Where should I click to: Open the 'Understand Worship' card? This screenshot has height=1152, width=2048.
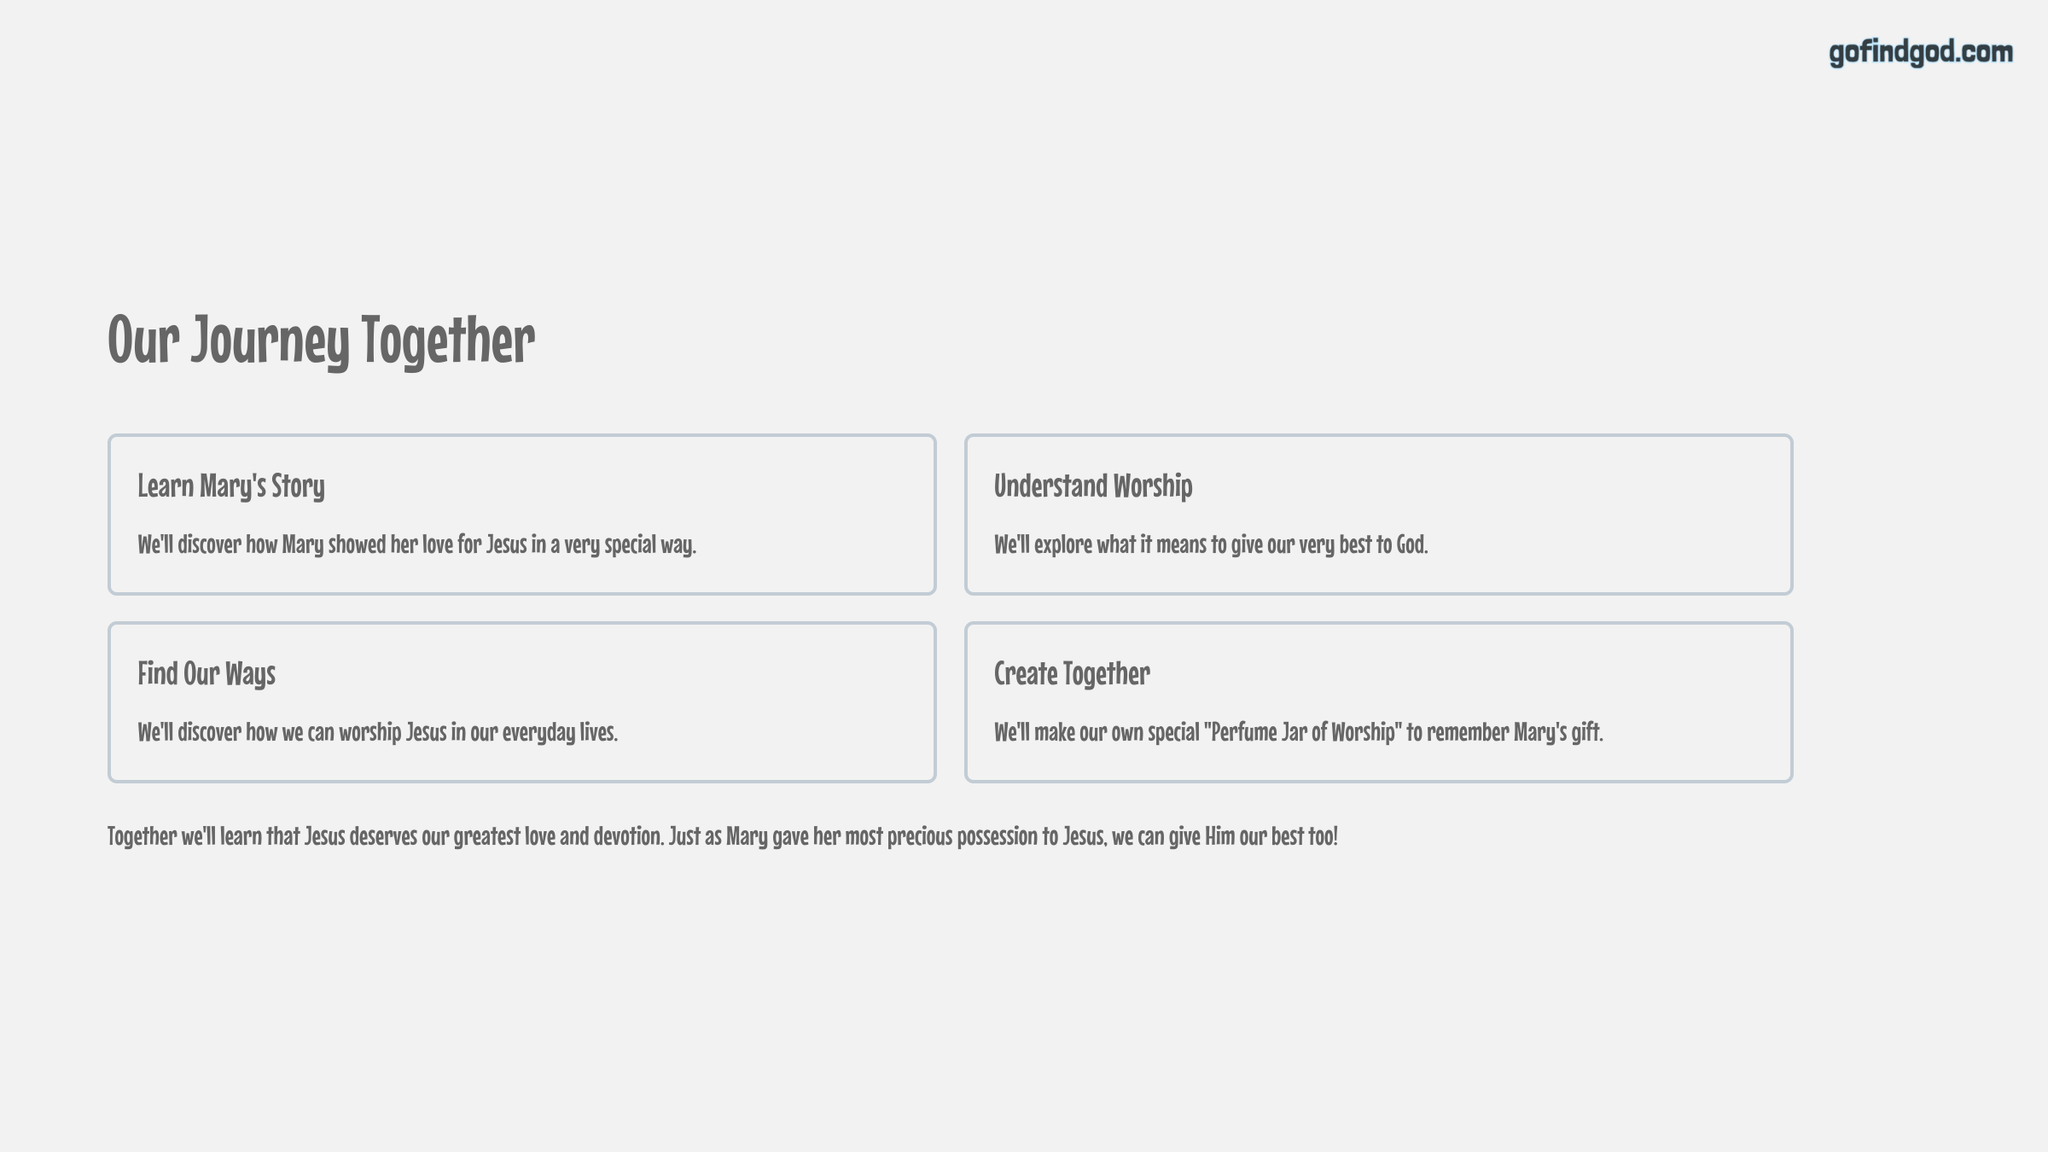click(x=1378, y=514)
